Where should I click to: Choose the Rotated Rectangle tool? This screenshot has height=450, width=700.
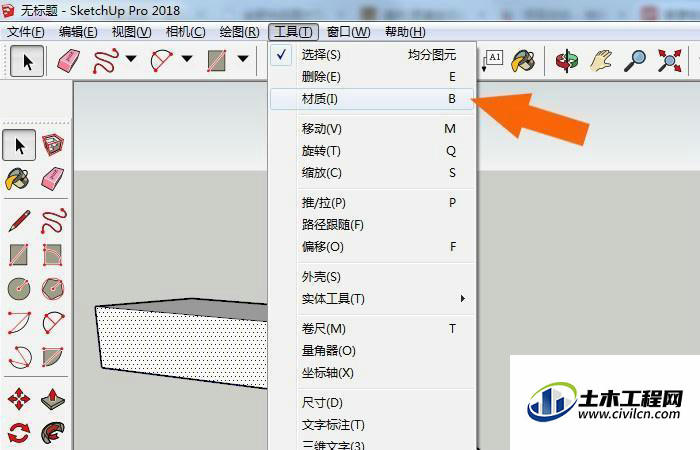click(x=52, y=255)
